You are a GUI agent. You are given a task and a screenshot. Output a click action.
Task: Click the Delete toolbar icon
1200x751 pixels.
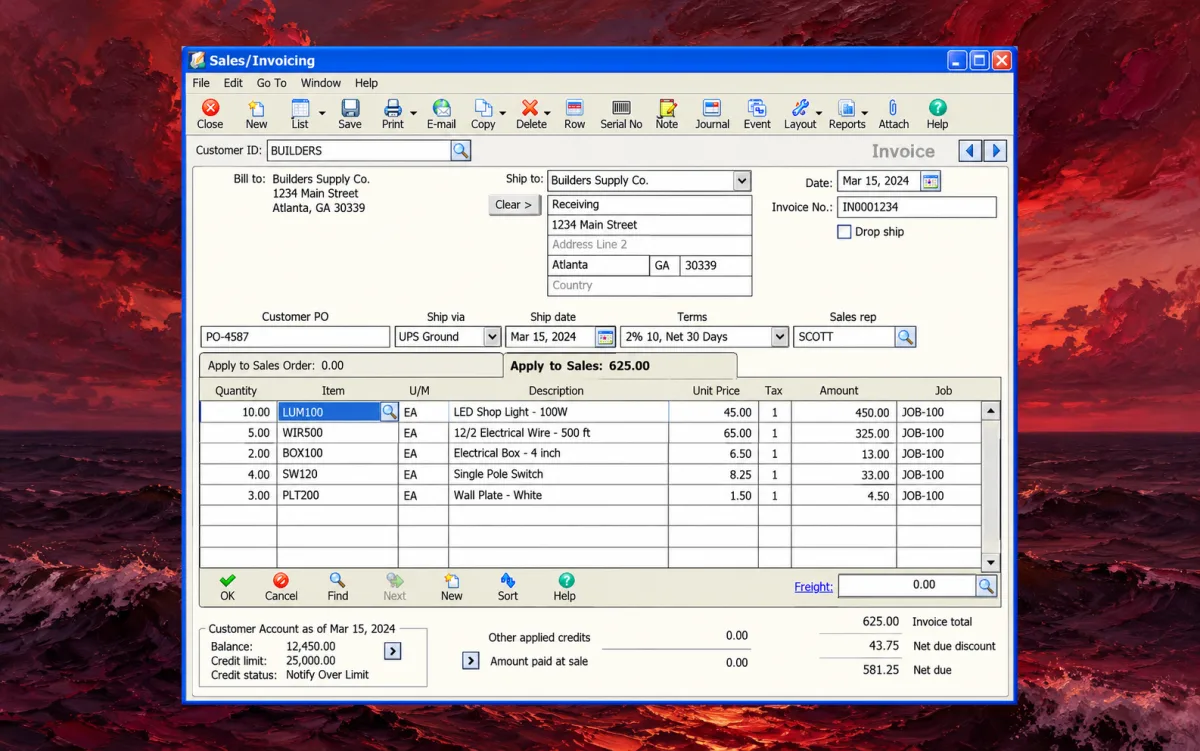coord(529,108)
